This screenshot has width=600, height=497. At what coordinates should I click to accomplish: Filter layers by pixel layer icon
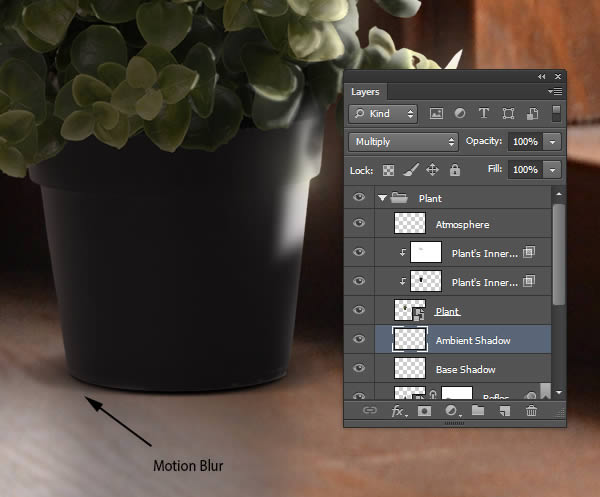[436, 114]
